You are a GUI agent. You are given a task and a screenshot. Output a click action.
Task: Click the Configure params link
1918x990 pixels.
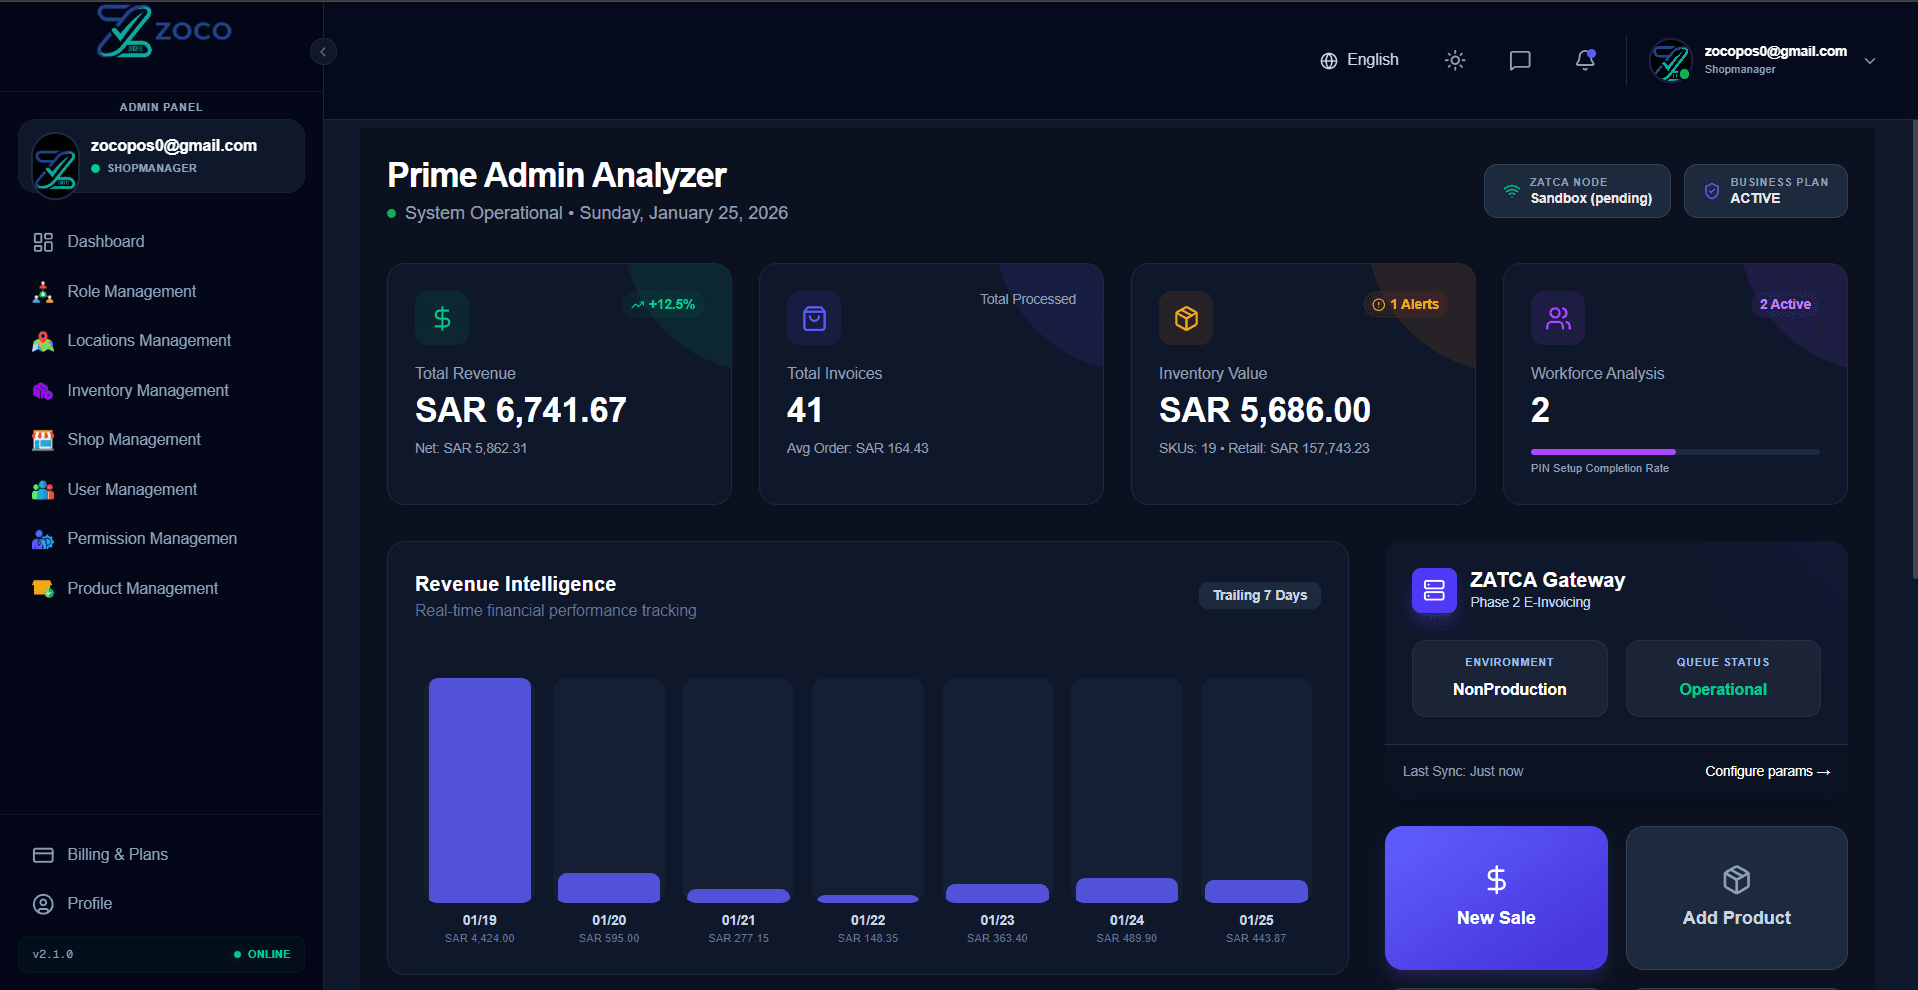tap(1766, 771)
